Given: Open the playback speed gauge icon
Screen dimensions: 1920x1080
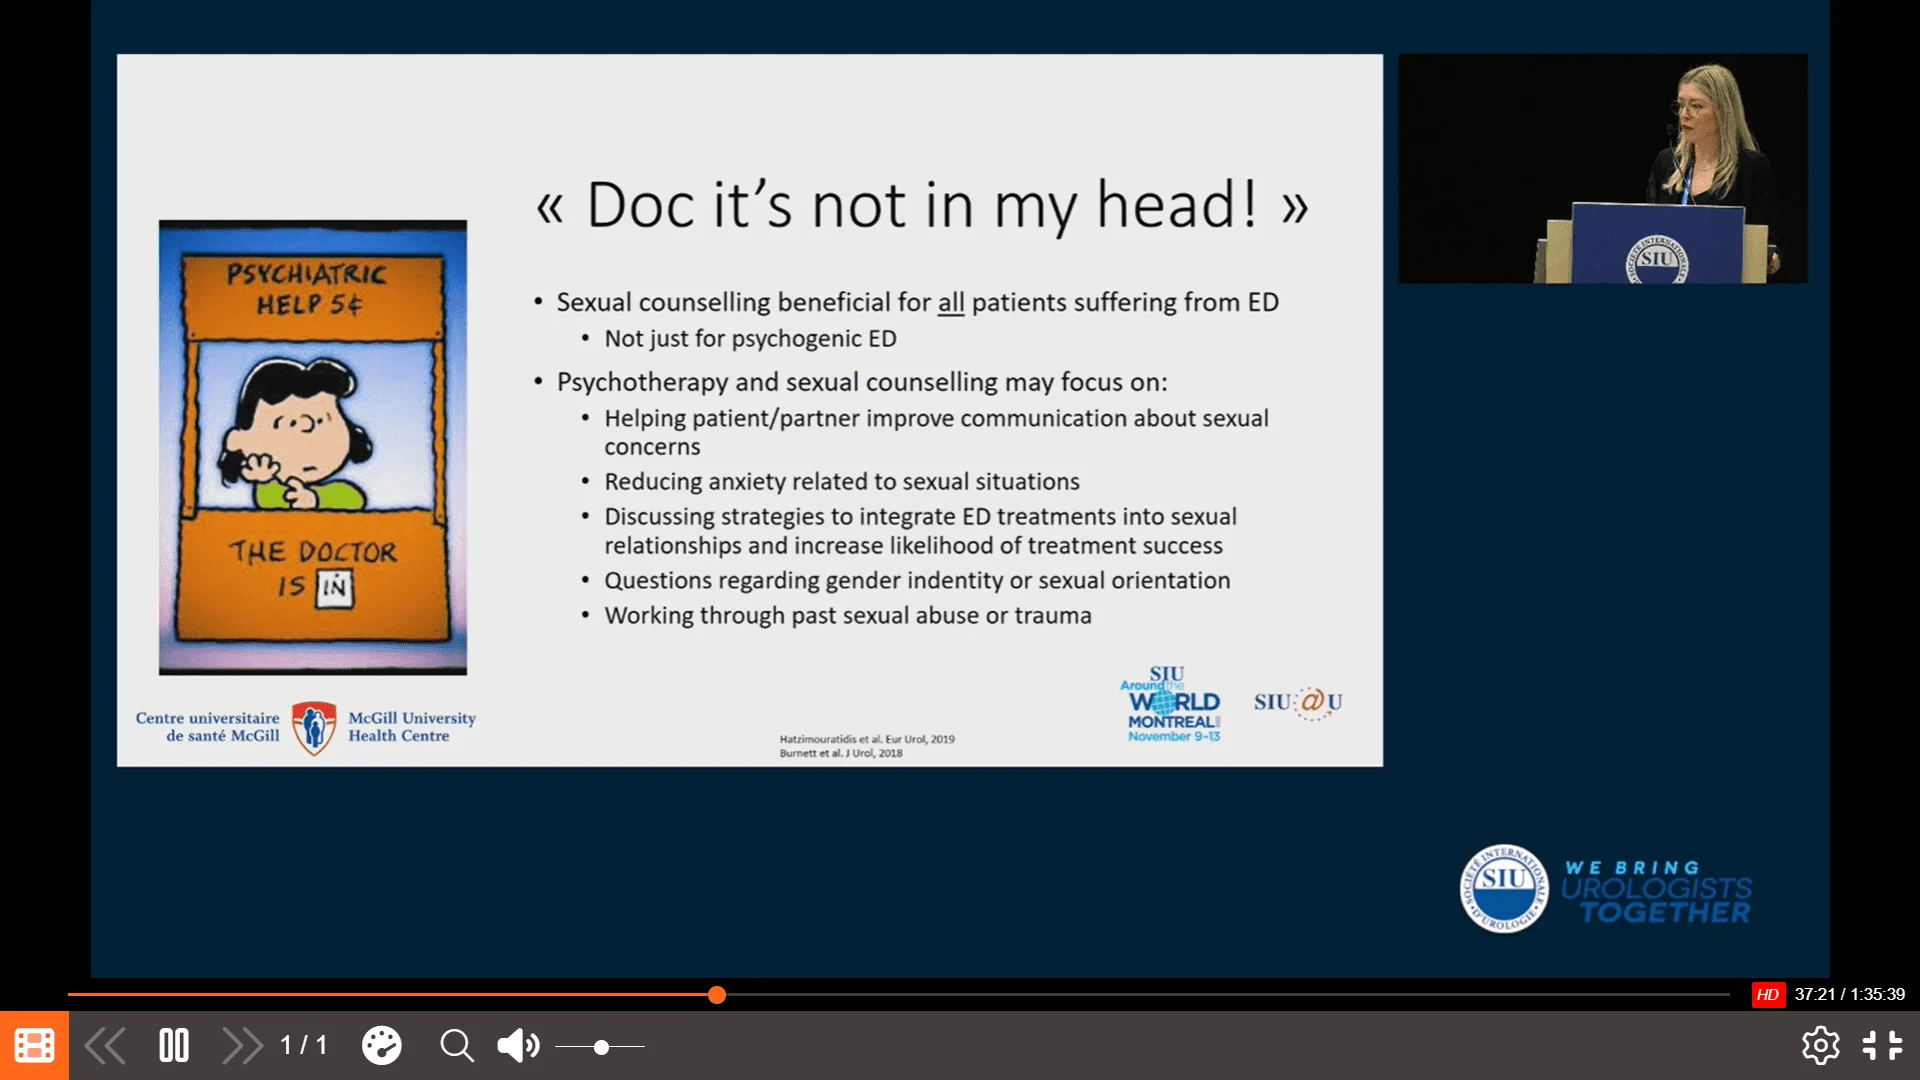Looking at the screenshot, I should [x=381, y=1046].
